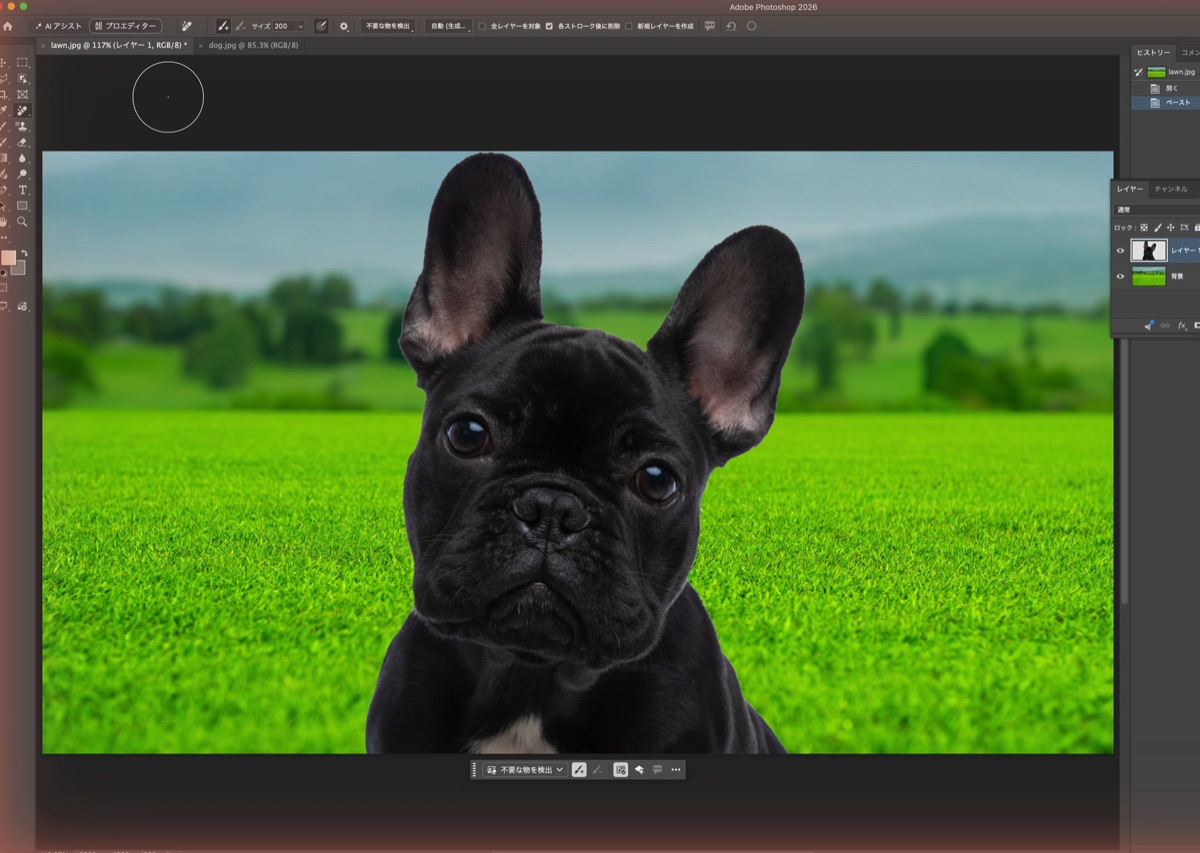The height and width of the screenshot is (853, 1200).
Task: Open the 自動 (生成… mode dropdown
Action: point(449,26)
